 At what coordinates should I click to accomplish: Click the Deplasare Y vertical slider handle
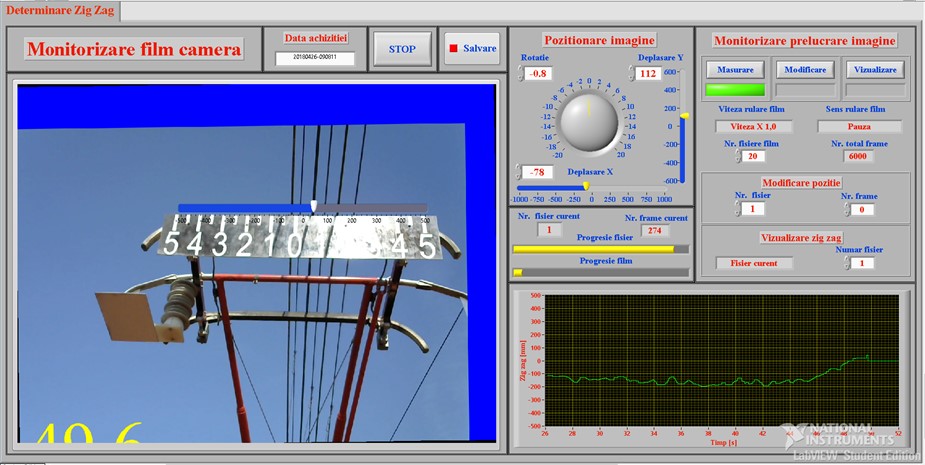pyautogui.click(x=684, y=116)
